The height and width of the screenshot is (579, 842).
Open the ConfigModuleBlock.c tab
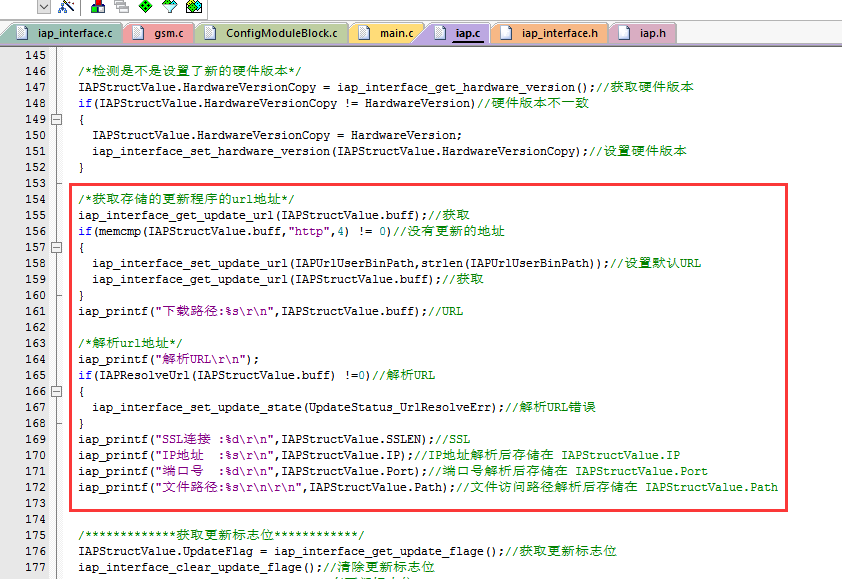272,33
